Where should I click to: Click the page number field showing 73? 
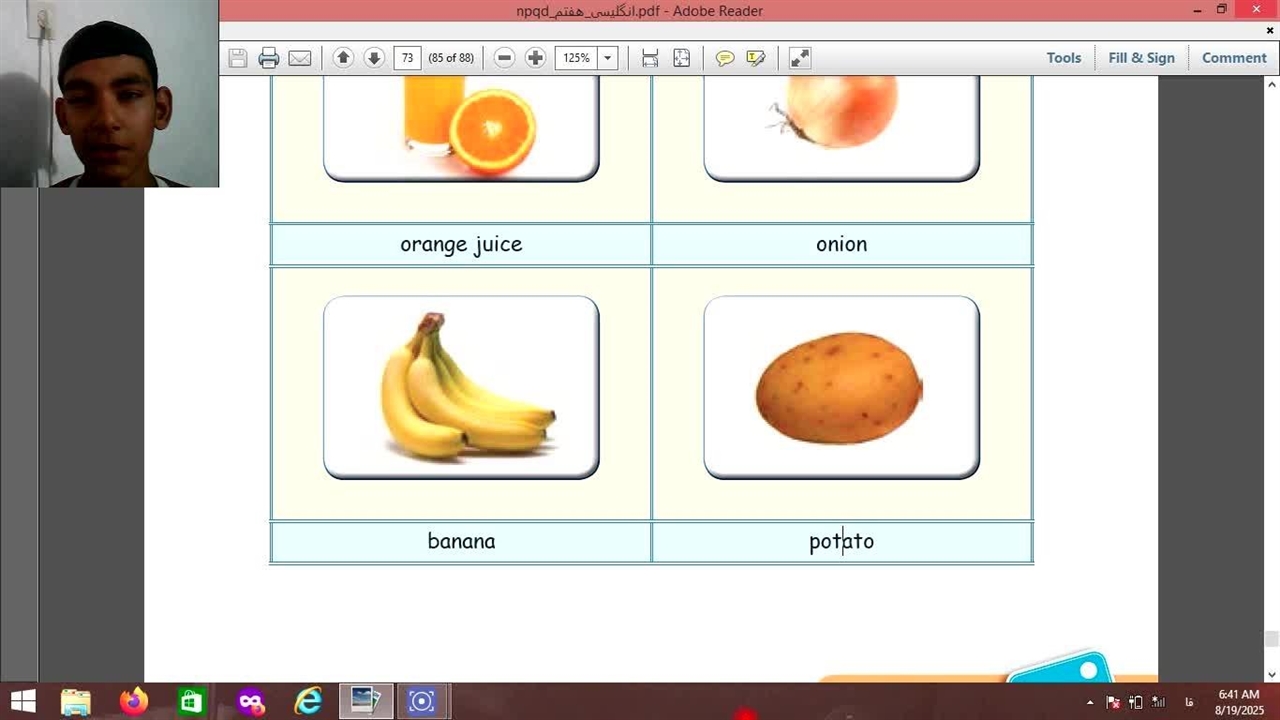click(407, 58)
